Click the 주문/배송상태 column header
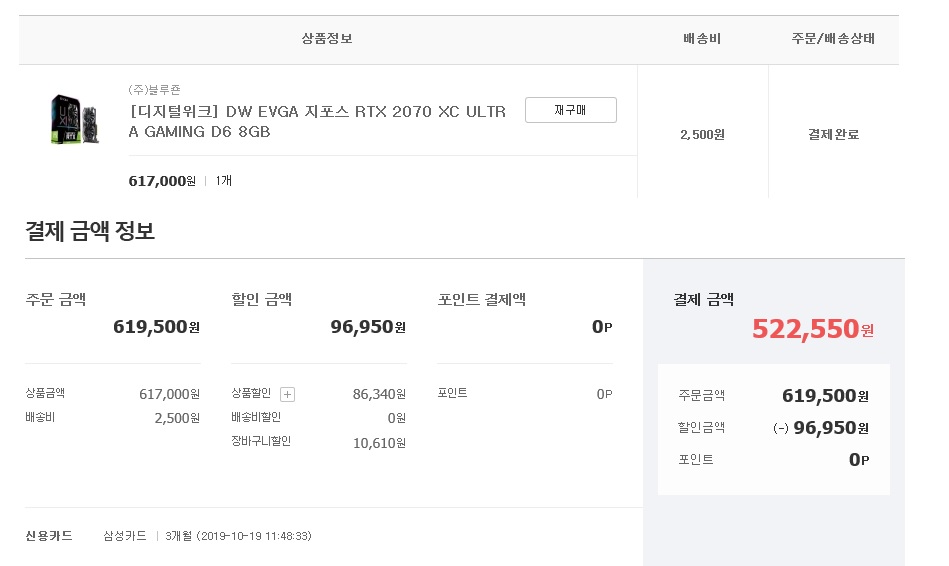 click(833, 39)
